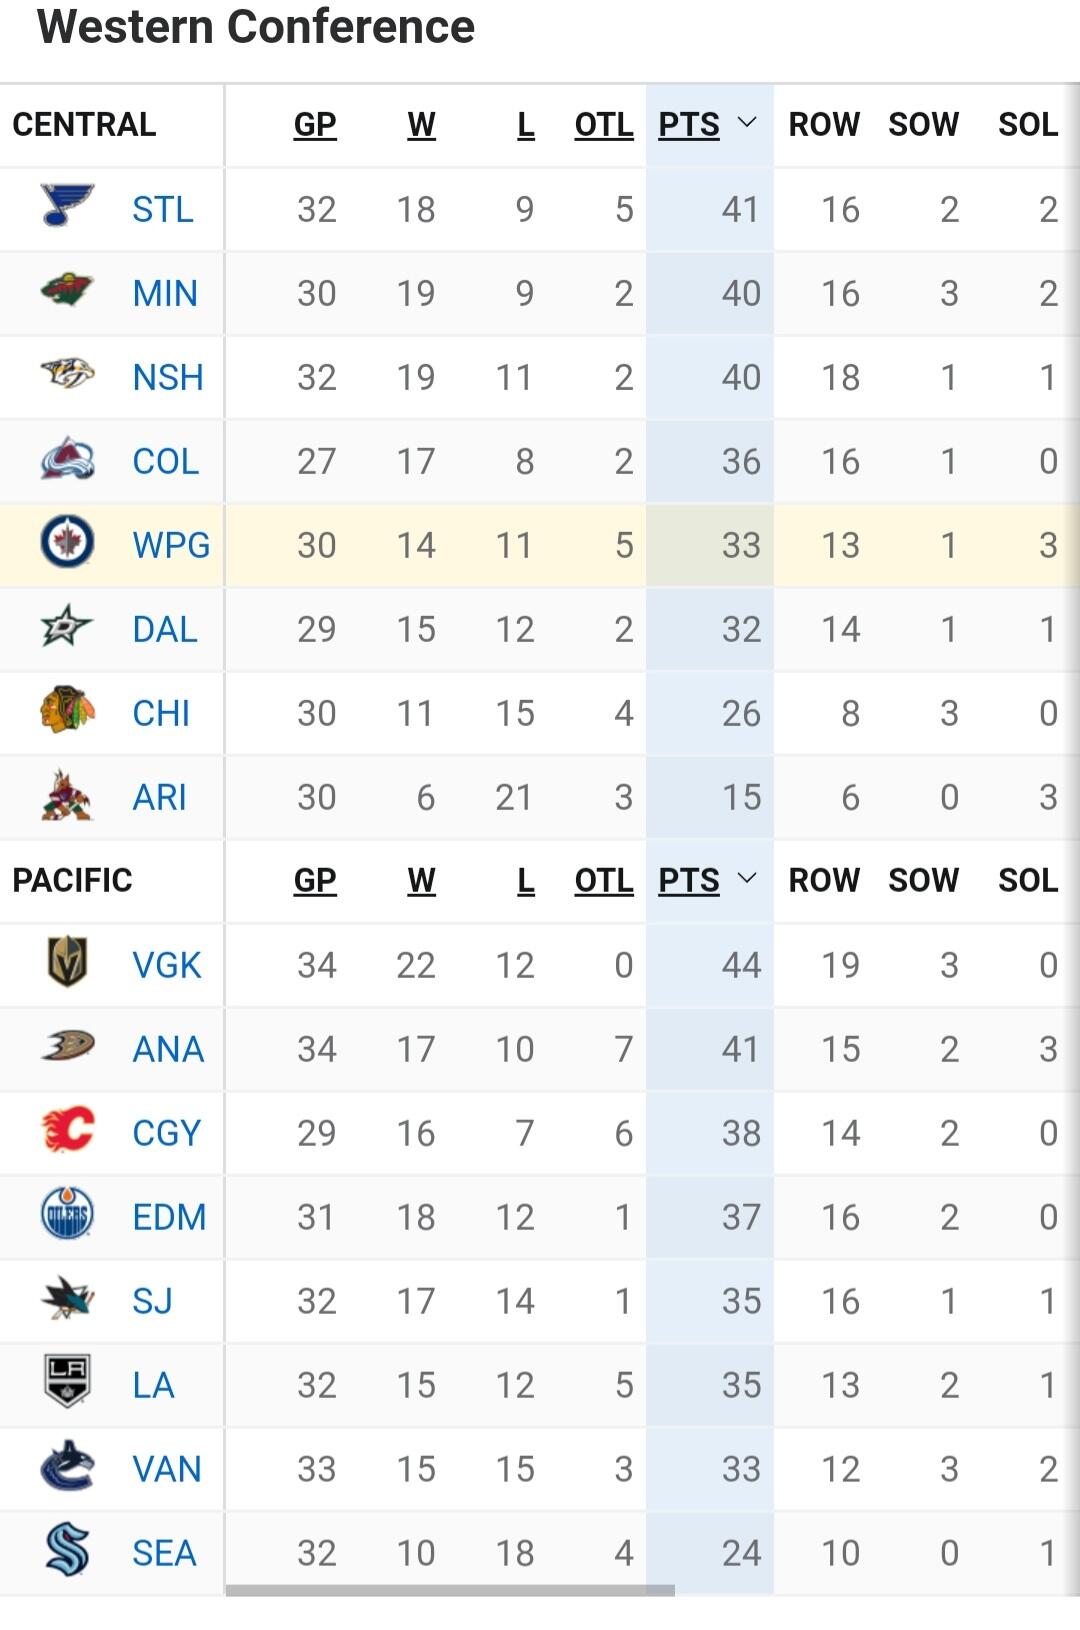
Task: Select the Winnipeg Jets logo
Action: [67, 543]
